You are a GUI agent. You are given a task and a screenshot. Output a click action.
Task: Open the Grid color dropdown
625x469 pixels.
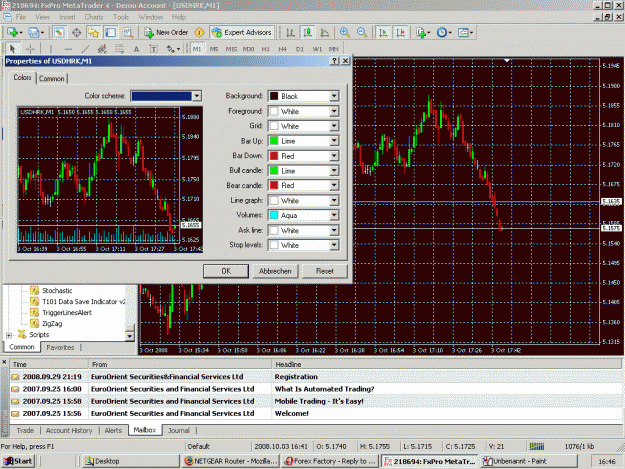[x=334, y=126]
